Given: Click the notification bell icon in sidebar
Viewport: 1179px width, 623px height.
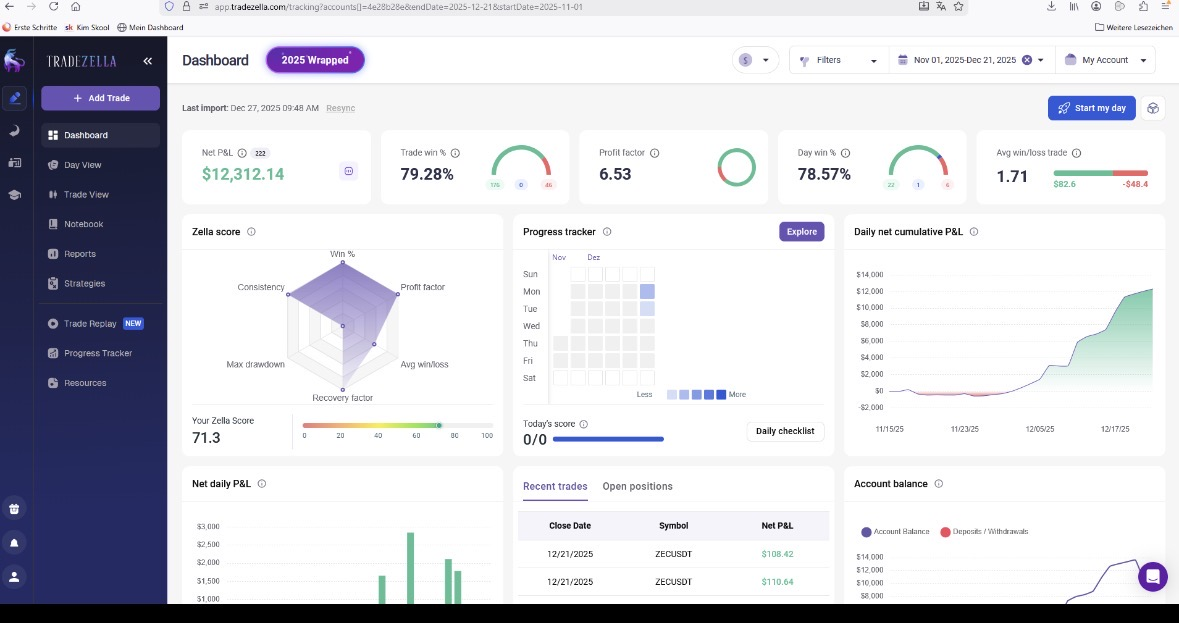Looking at the screenshot, I should (x=14, y=543).
